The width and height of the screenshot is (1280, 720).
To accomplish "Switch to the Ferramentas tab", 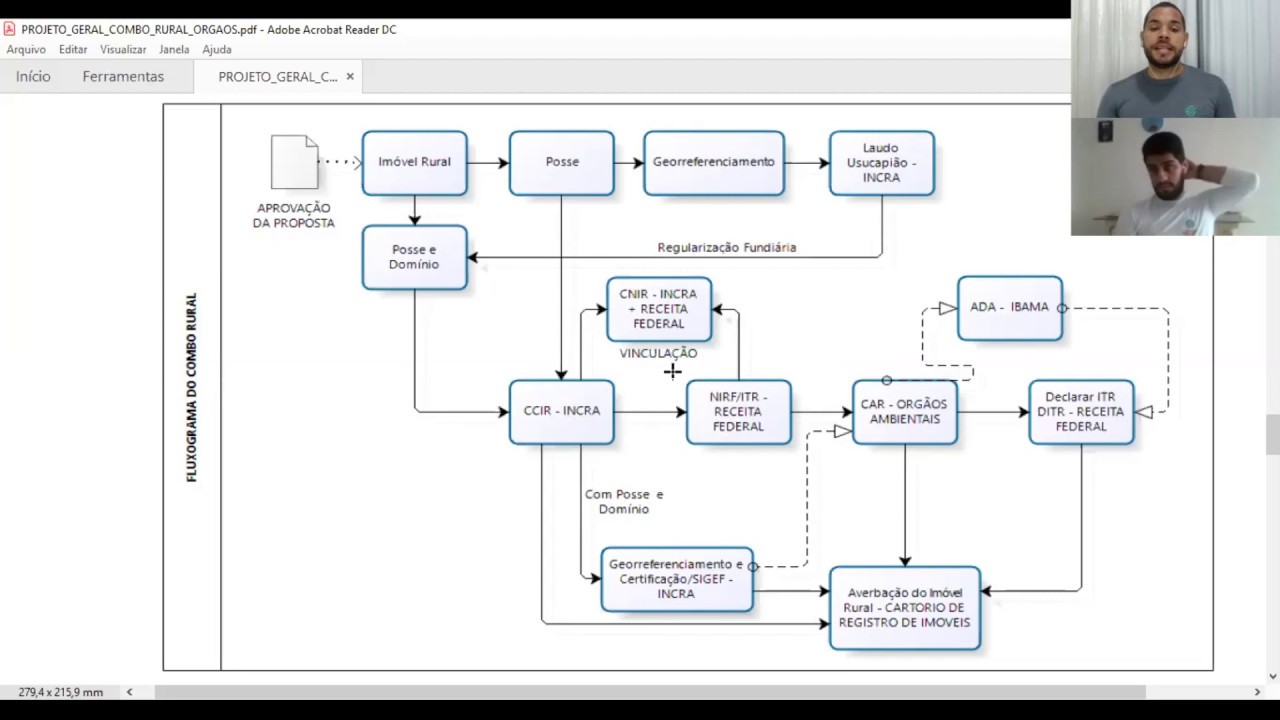I will pos(123,76).
